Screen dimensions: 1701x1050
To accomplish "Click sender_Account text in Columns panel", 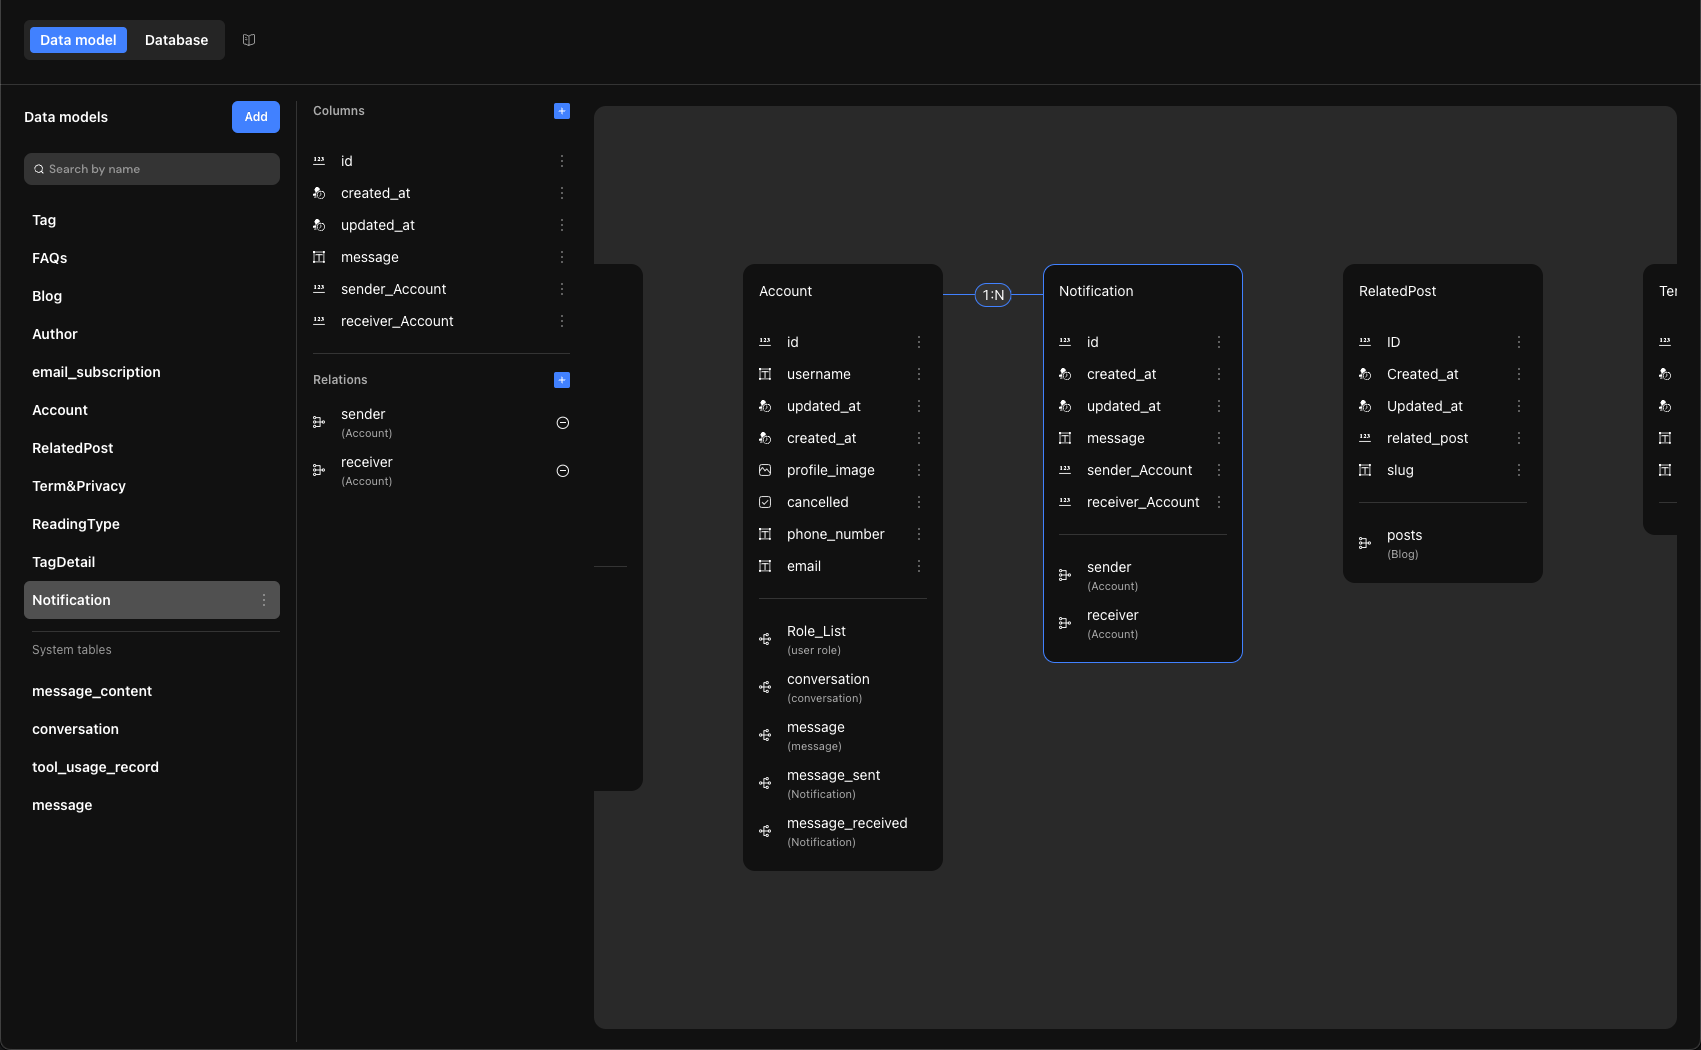I will click(x=393, y=289).
